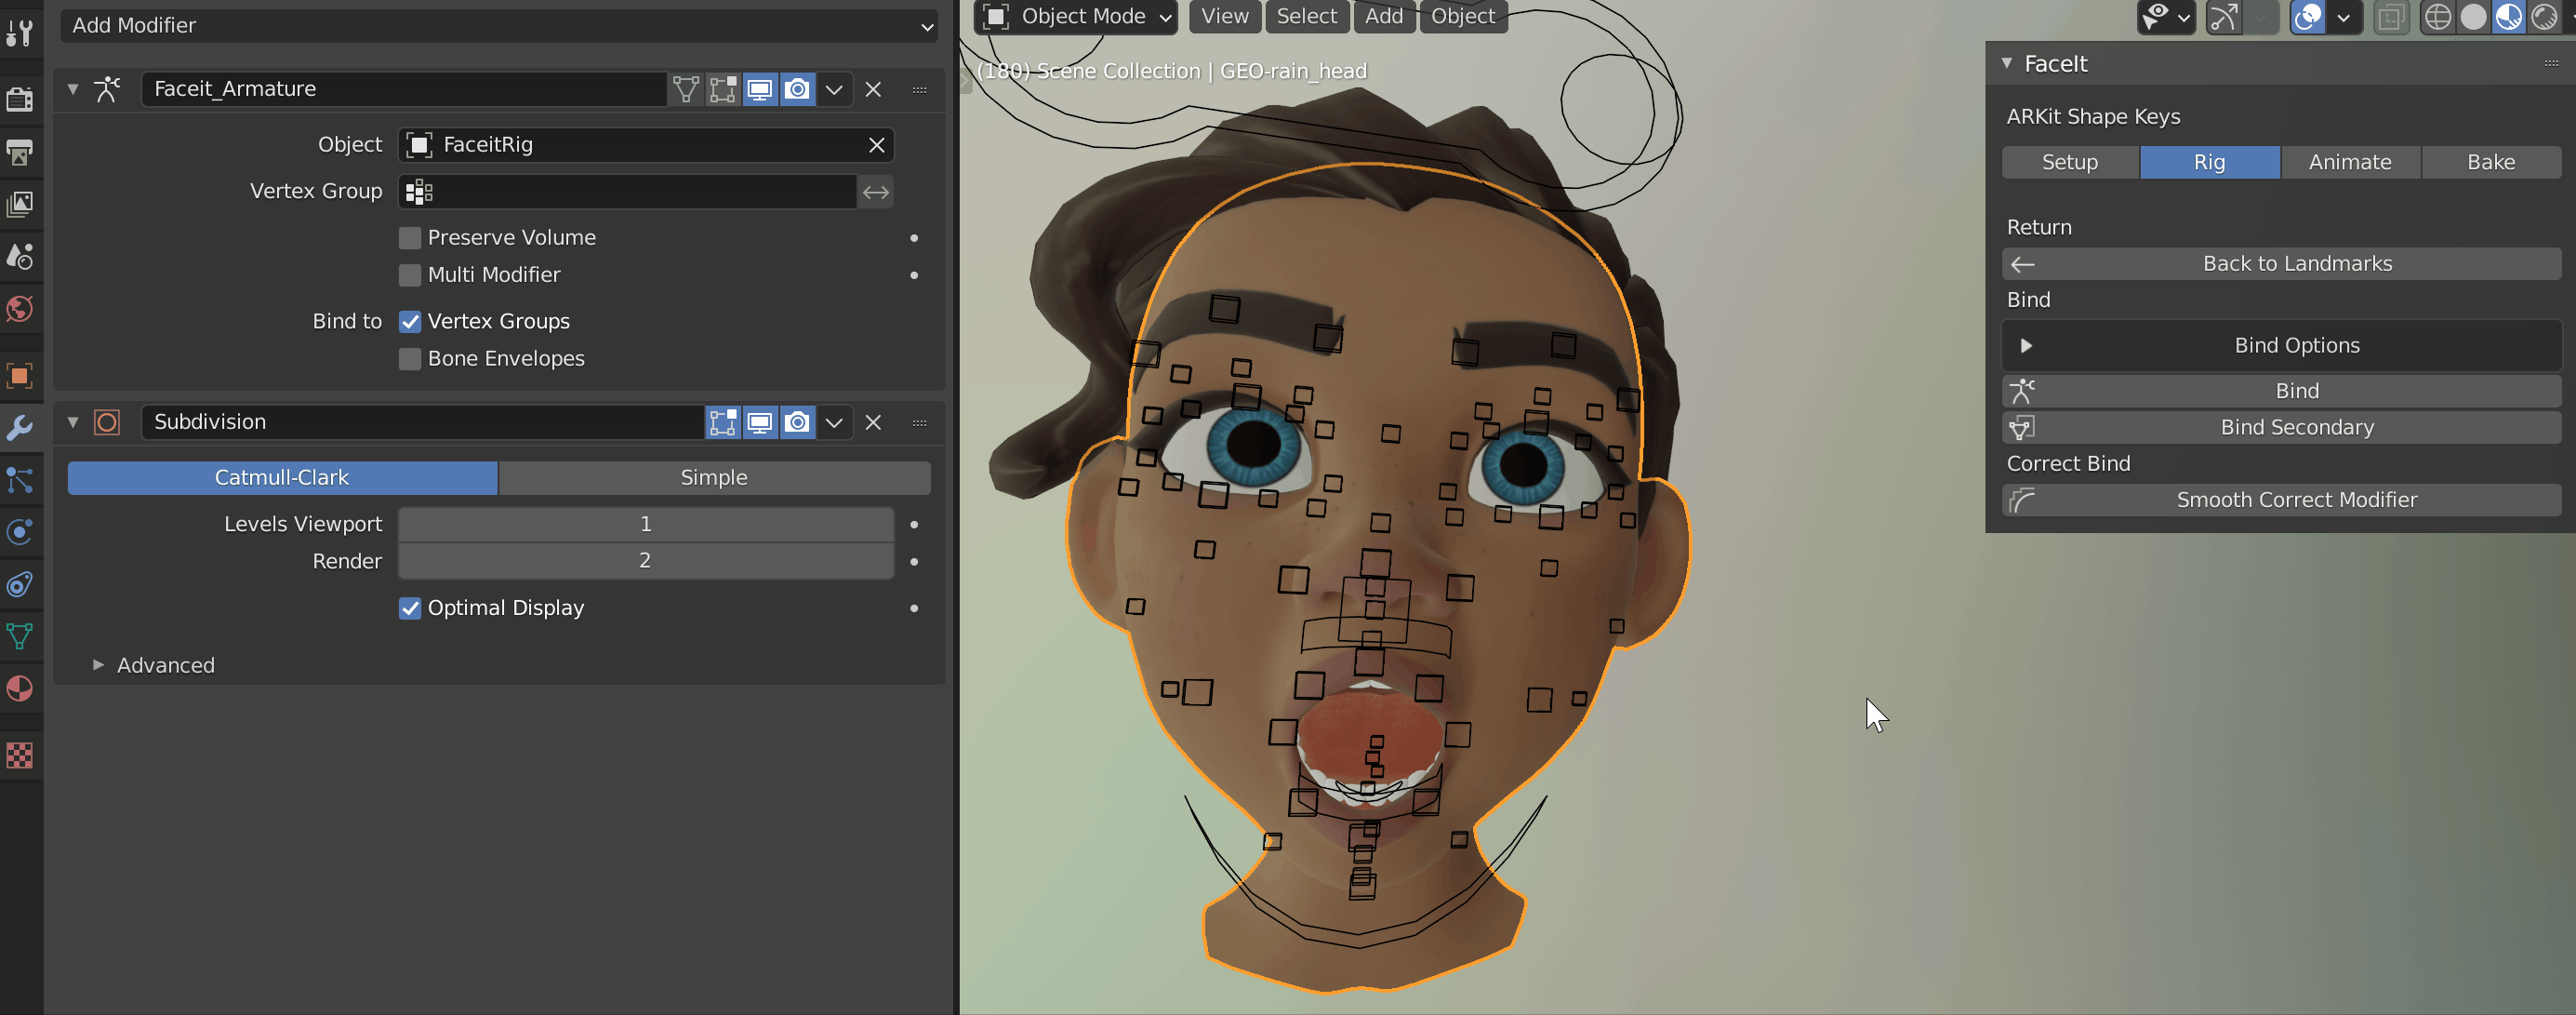Apply Smooth Correct Modifier
Screen dimensions: 2576x1015
[x=2281, y=500]
